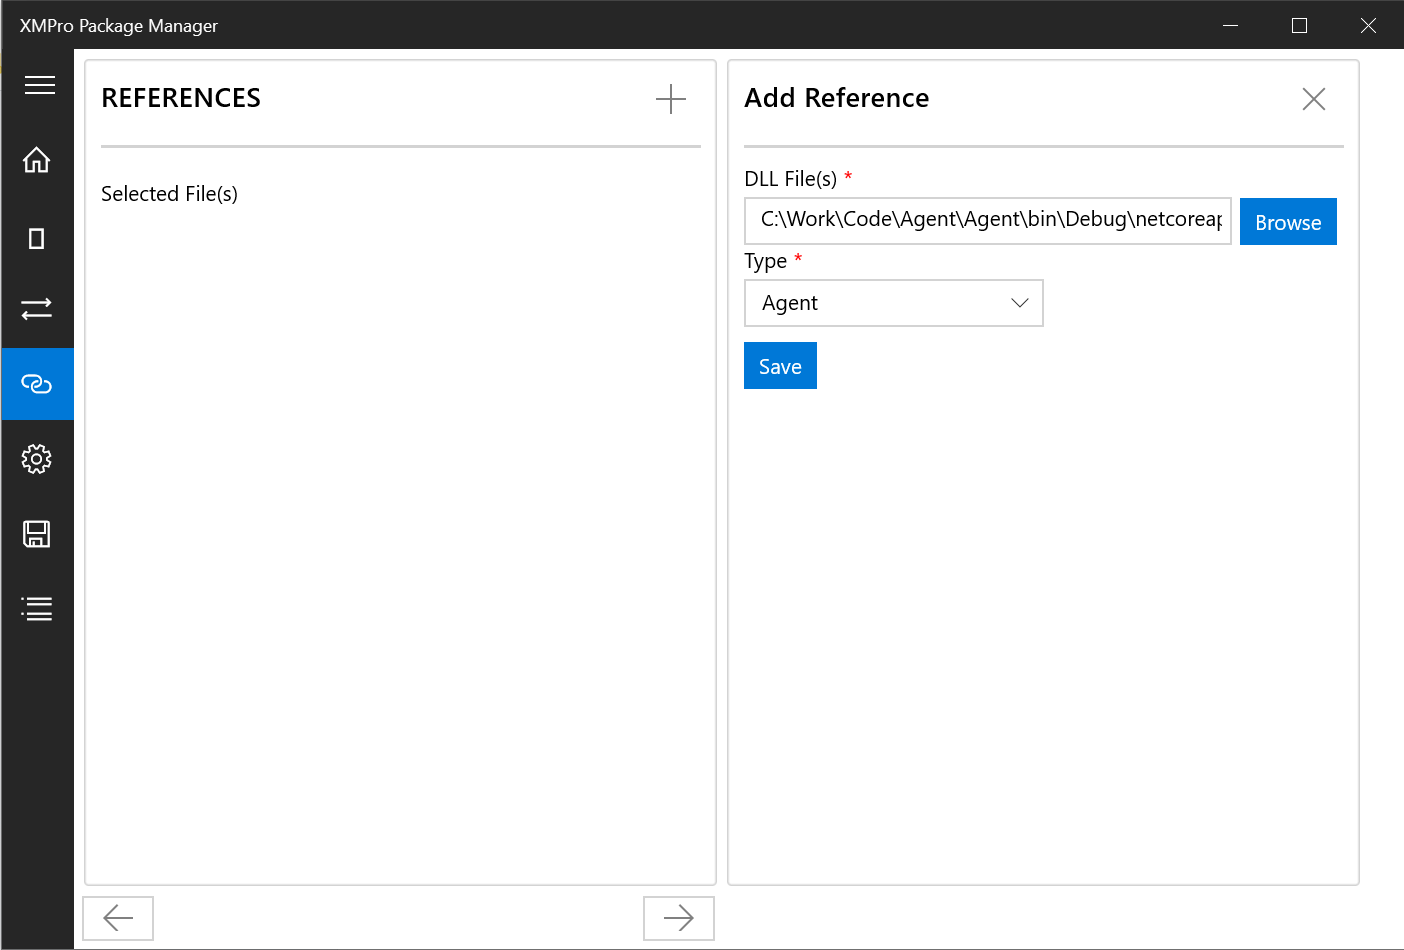1404x950 pixels.
Task: Open the list view panel at sidebar bottom
Action: (37, 608)
